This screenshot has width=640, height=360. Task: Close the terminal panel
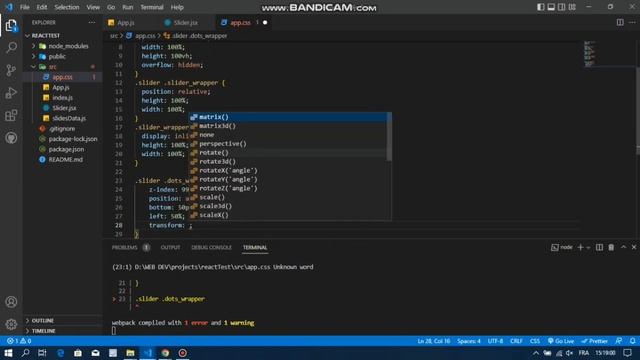[x=634, y=247]
